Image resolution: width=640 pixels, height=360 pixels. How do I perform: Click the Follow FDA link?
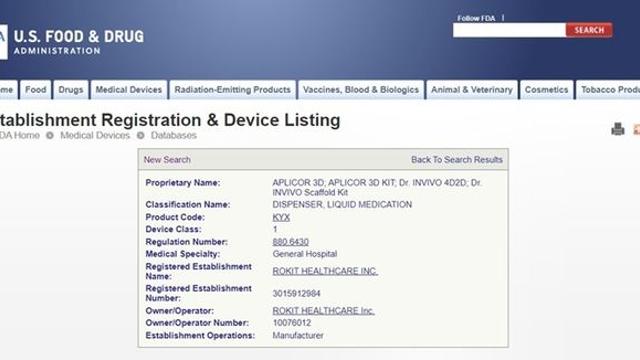pos(476,18)
